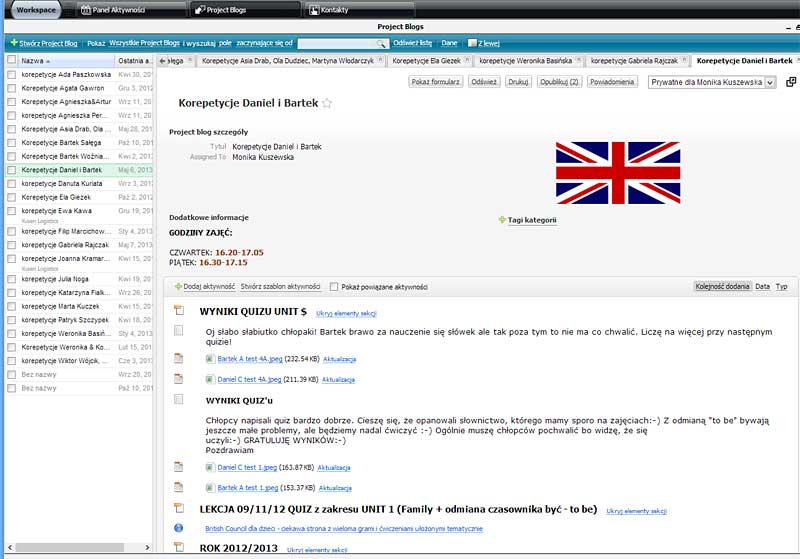Image resolution: width=800 pixels, height=559 pixels.
Task: Sort list by Nazwa column header
Action: [x=66, y=61]
